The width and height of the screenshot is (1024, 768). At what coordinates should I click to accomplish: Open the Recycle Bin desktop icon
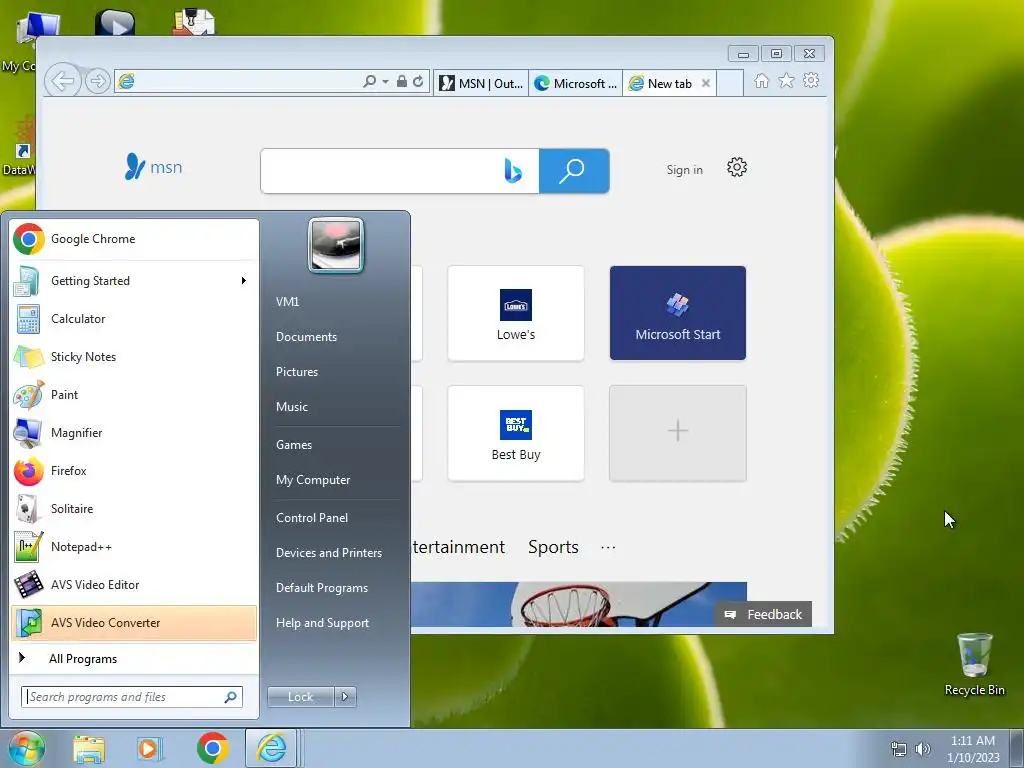click(x=974, y=665)
